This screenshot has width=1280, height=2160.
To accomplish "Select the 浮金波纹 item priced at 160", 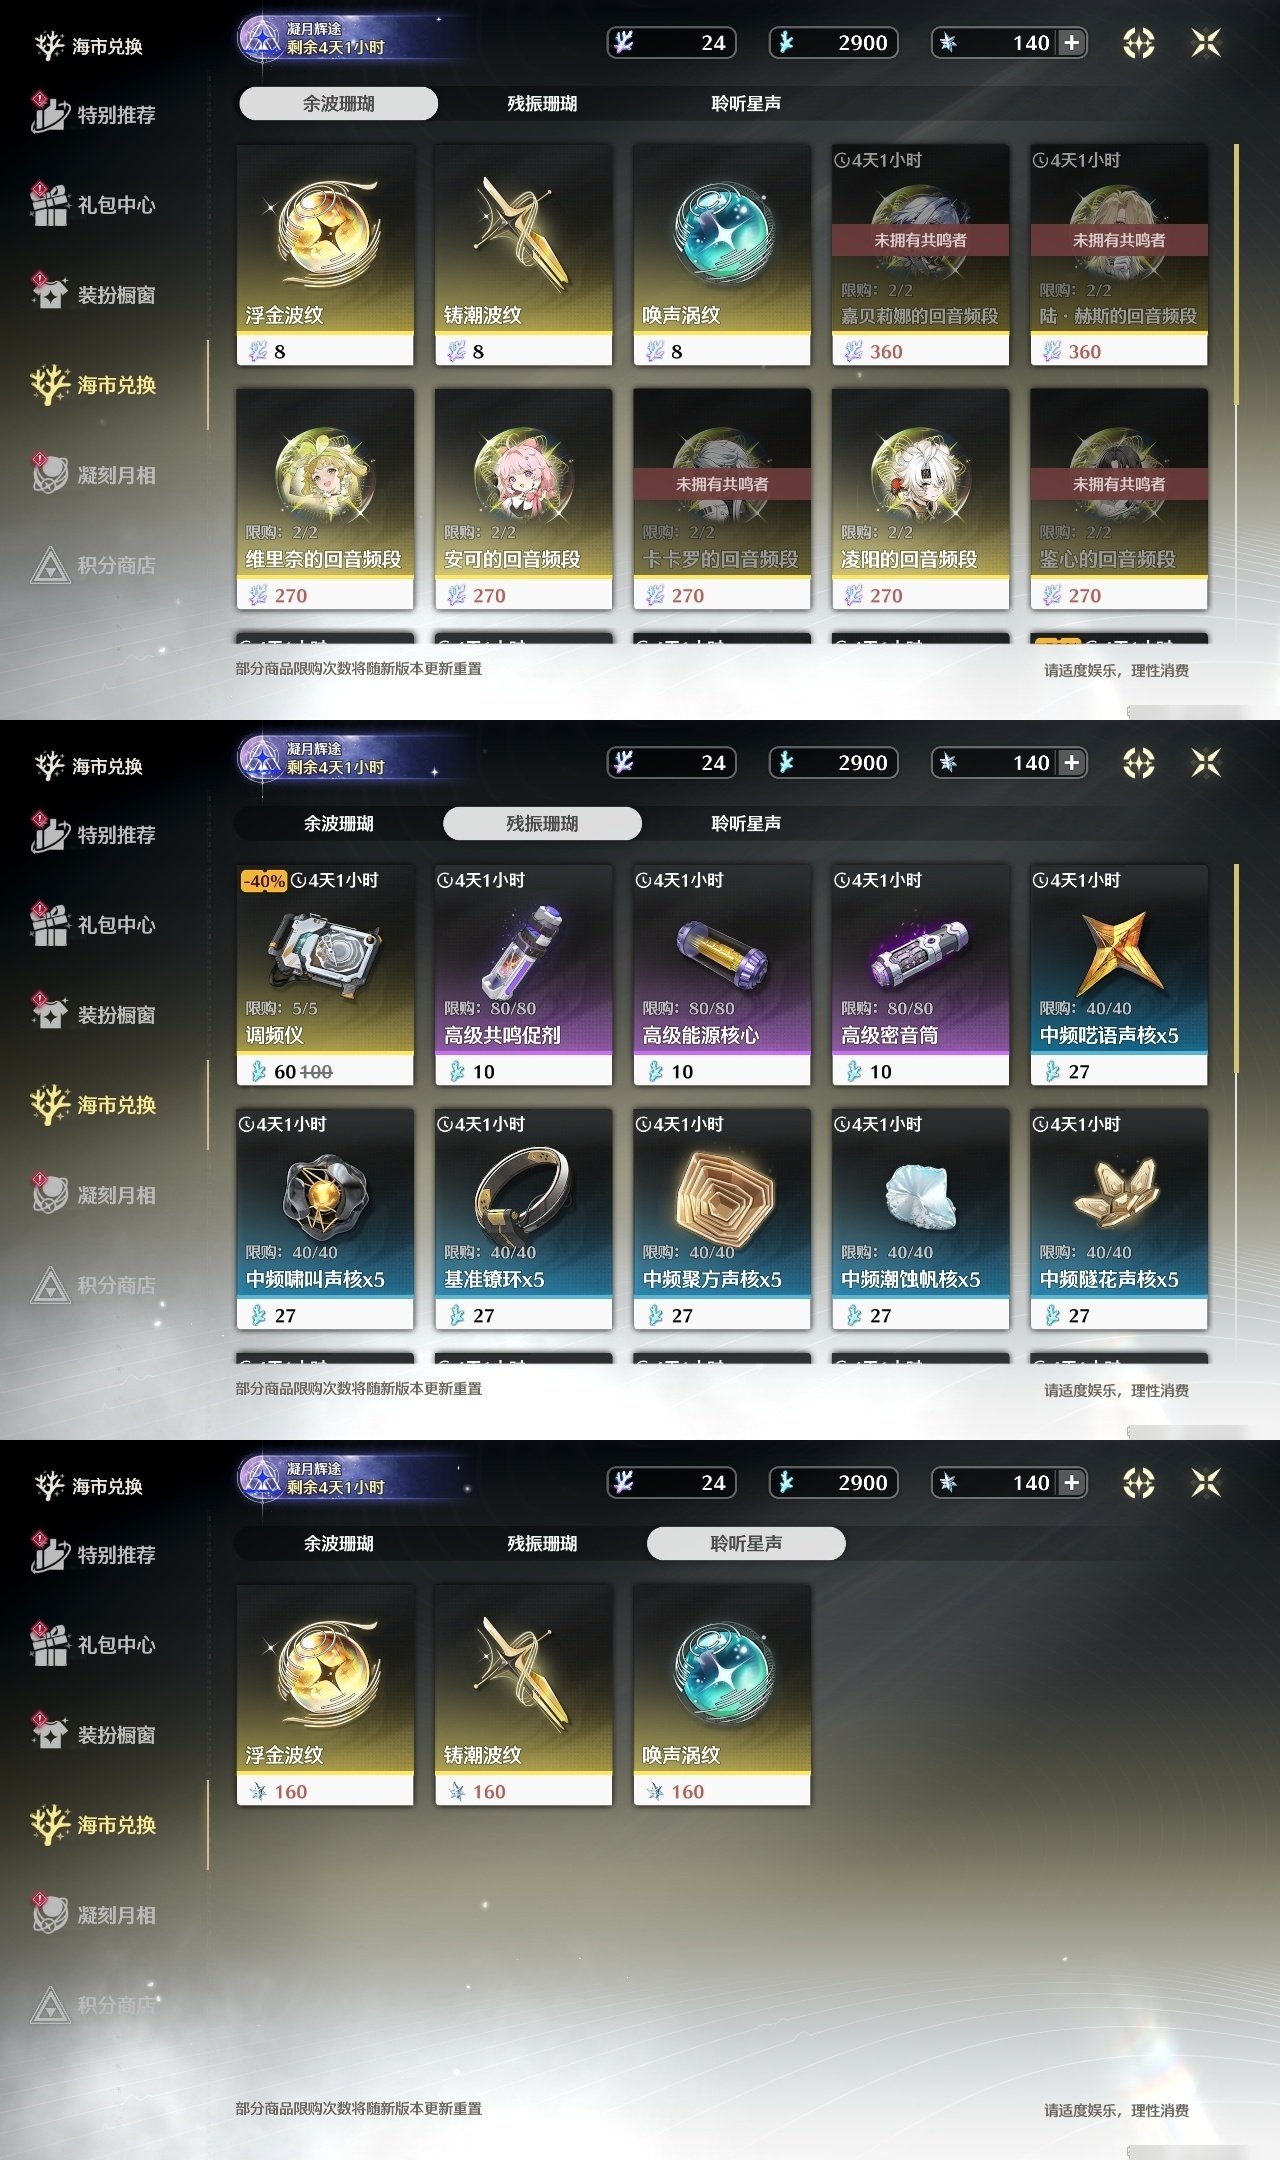I will [325, 1695].
